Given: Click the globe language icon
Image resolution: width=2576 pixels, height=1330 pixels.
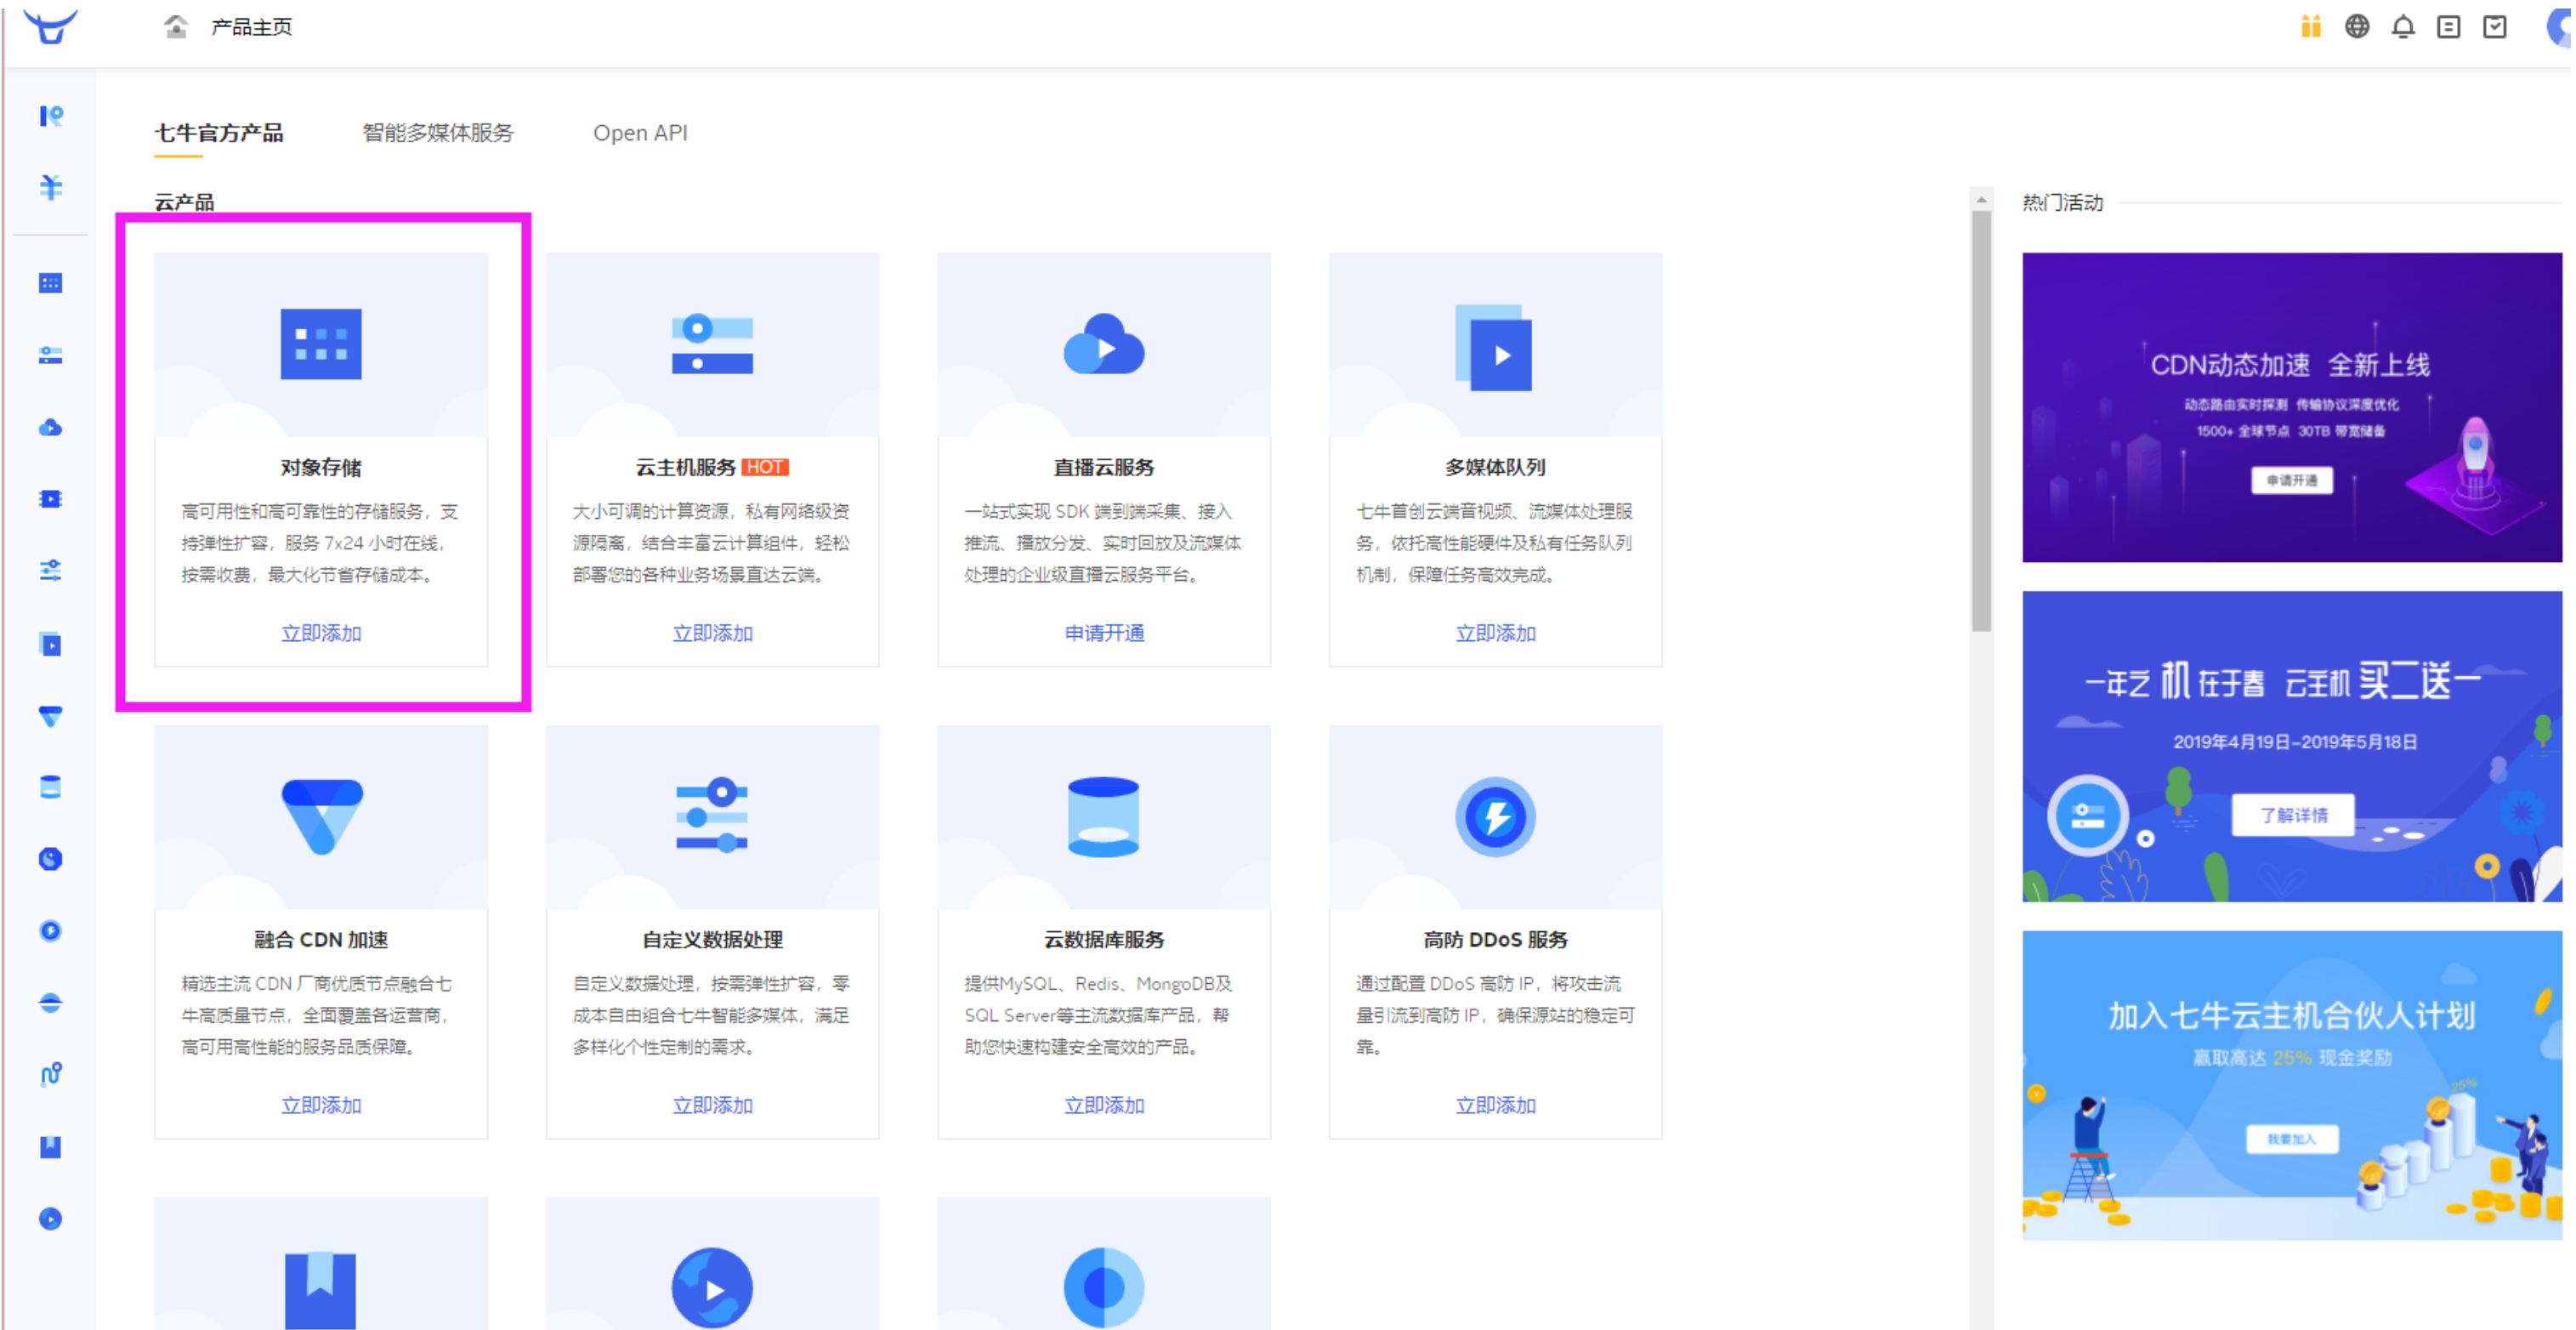Looking at the screenshot, I should 2357,27.
